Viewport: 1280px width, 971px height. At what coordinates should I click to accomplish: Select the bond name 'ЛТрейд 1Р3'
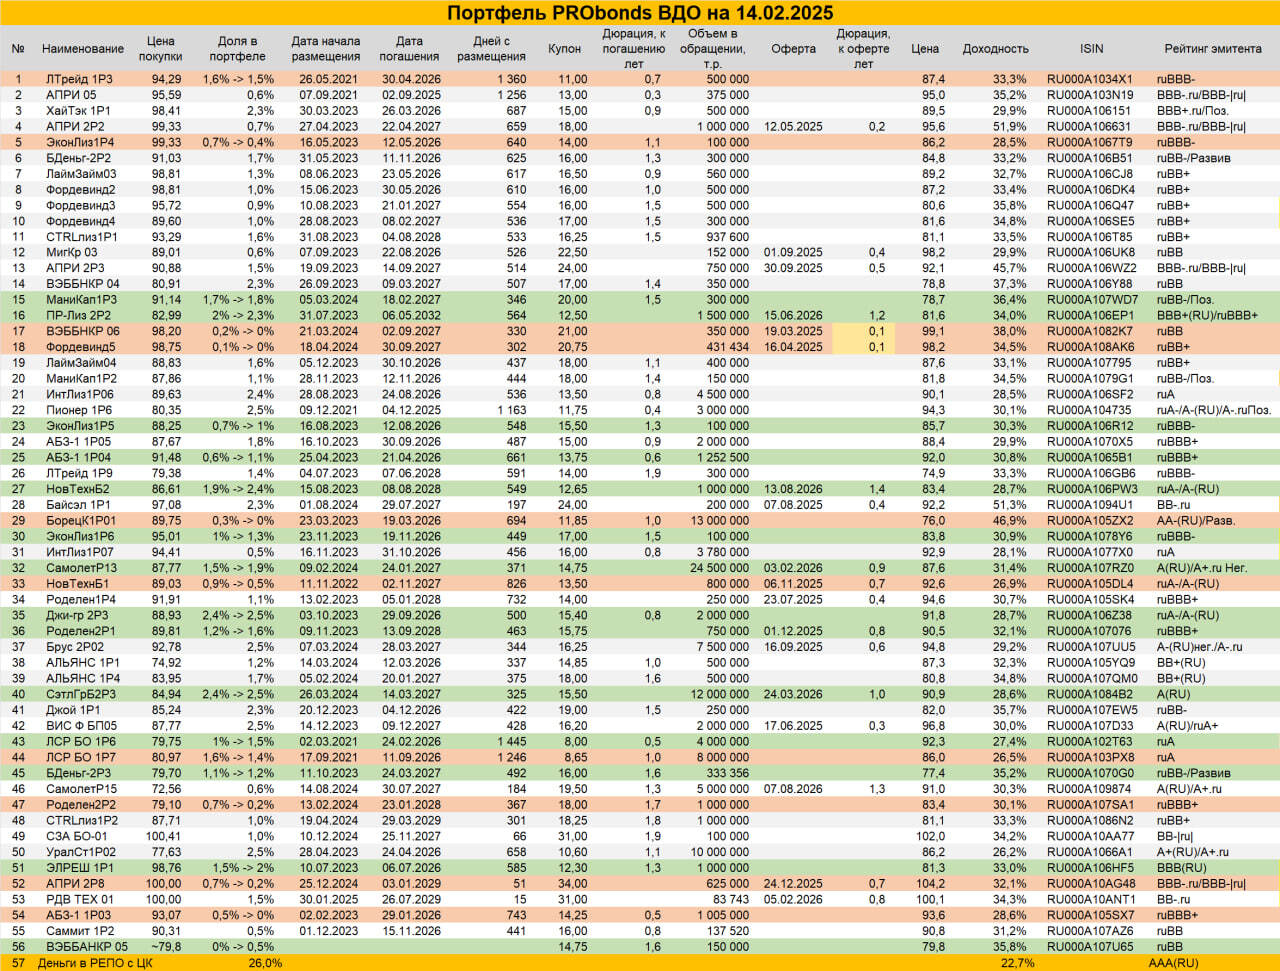point(80,79)
